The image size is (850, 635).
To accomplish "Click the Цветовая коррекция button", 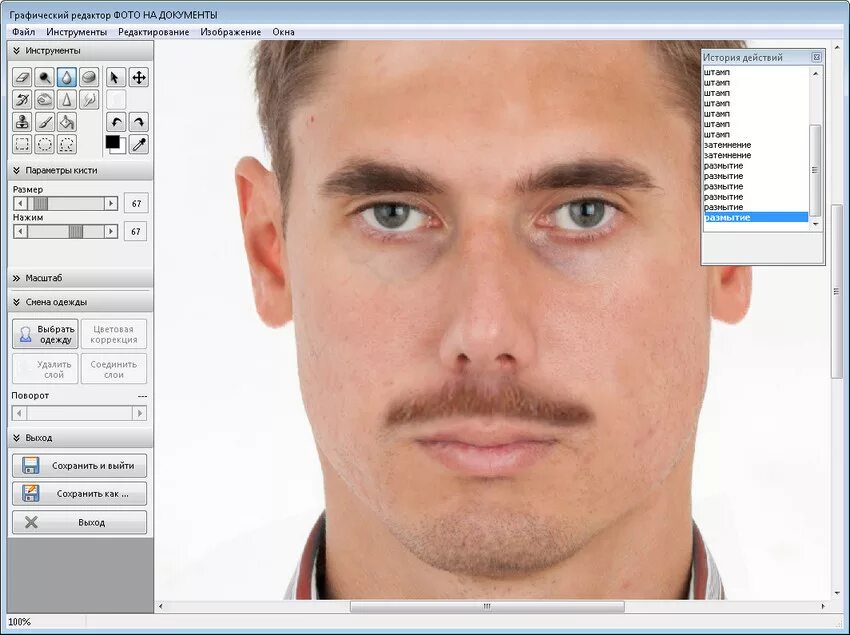I will [x=114, y=334].
